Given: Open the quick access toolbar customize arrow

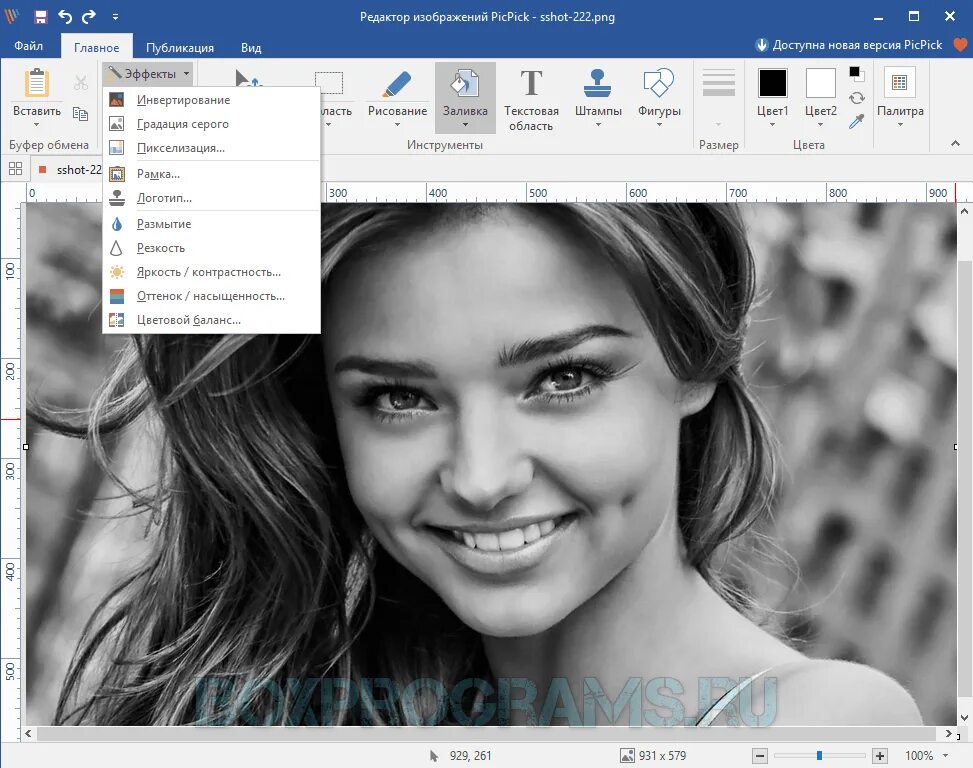Looking at the screenshot, I should 115,17.
